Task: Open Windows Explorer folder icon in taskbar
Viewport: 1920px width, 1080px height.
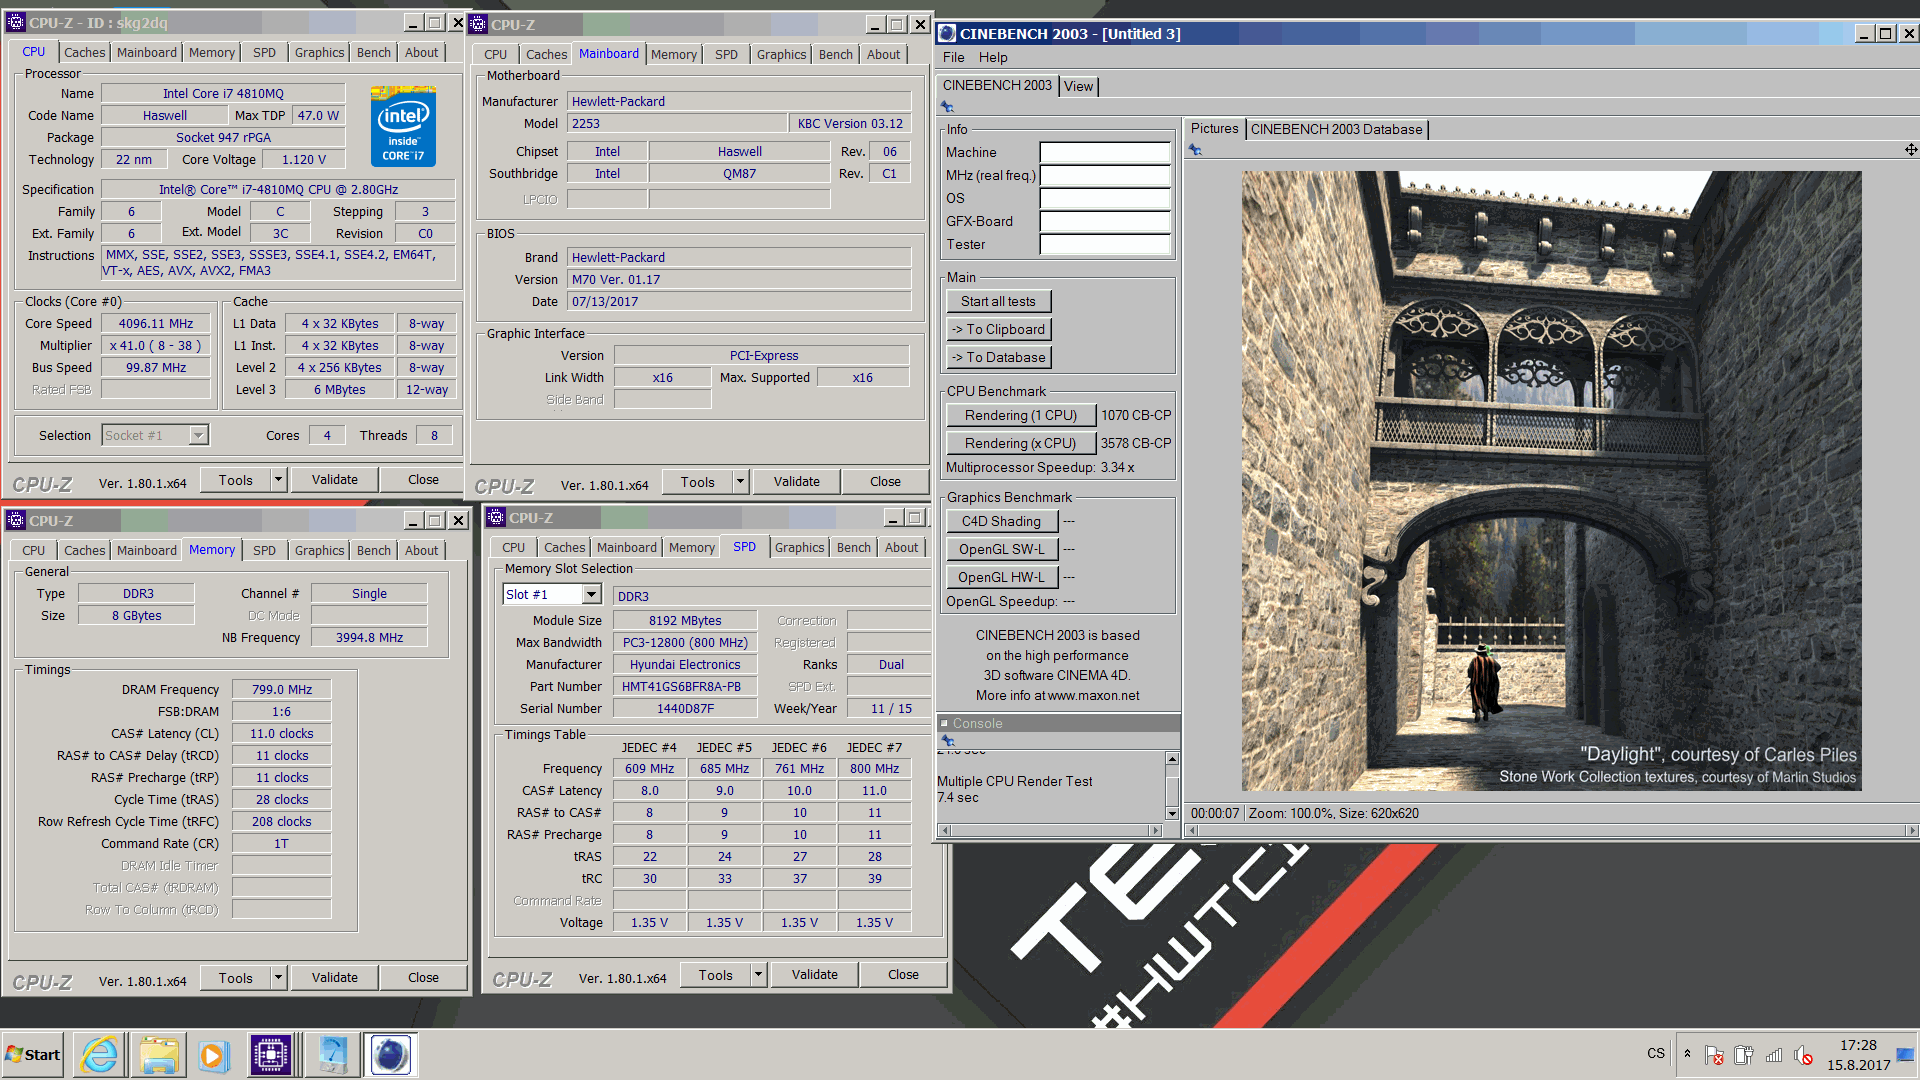Action: coord(158,1055)
